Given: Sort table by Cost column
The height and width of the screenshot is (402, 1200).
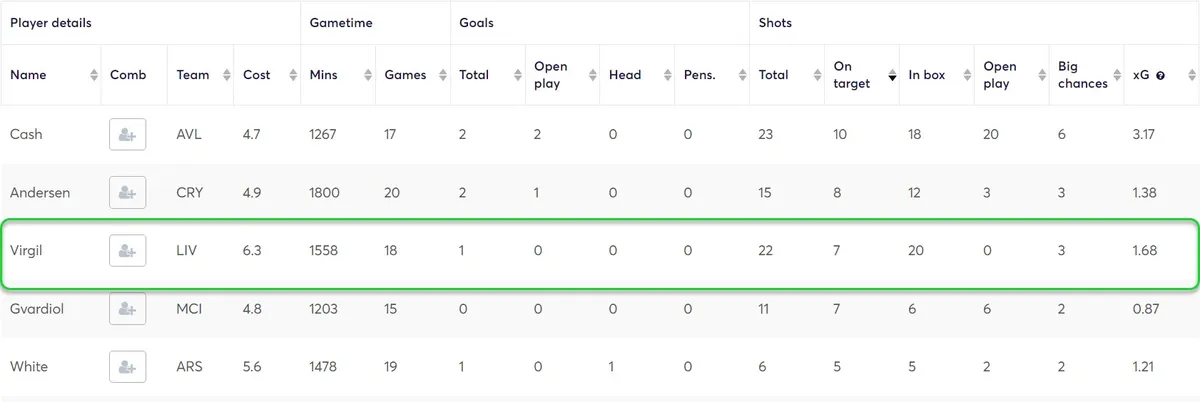Looking at the screenshot, I should pyautogui.click(x=267, y=75).
